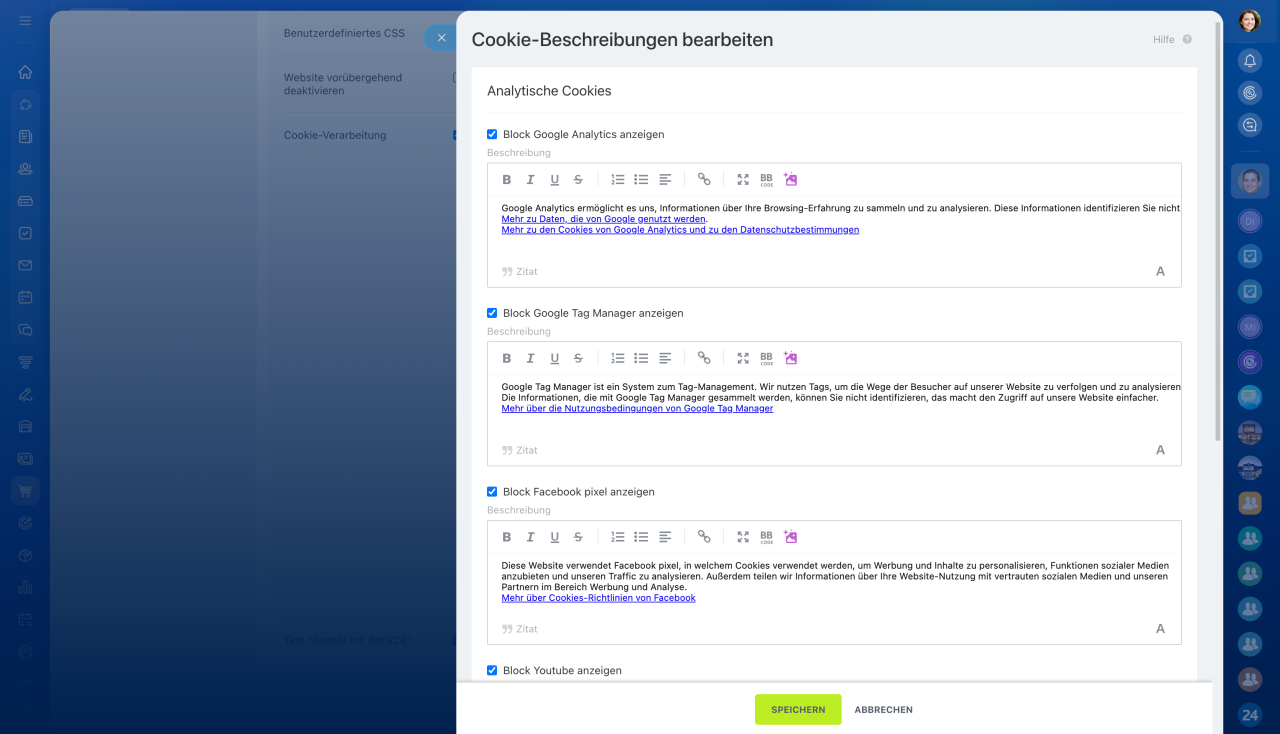Screen dimensions: 1280x734
Task: Open the '24' Bitrix button in right sidebar
Action: [1250, 715]
